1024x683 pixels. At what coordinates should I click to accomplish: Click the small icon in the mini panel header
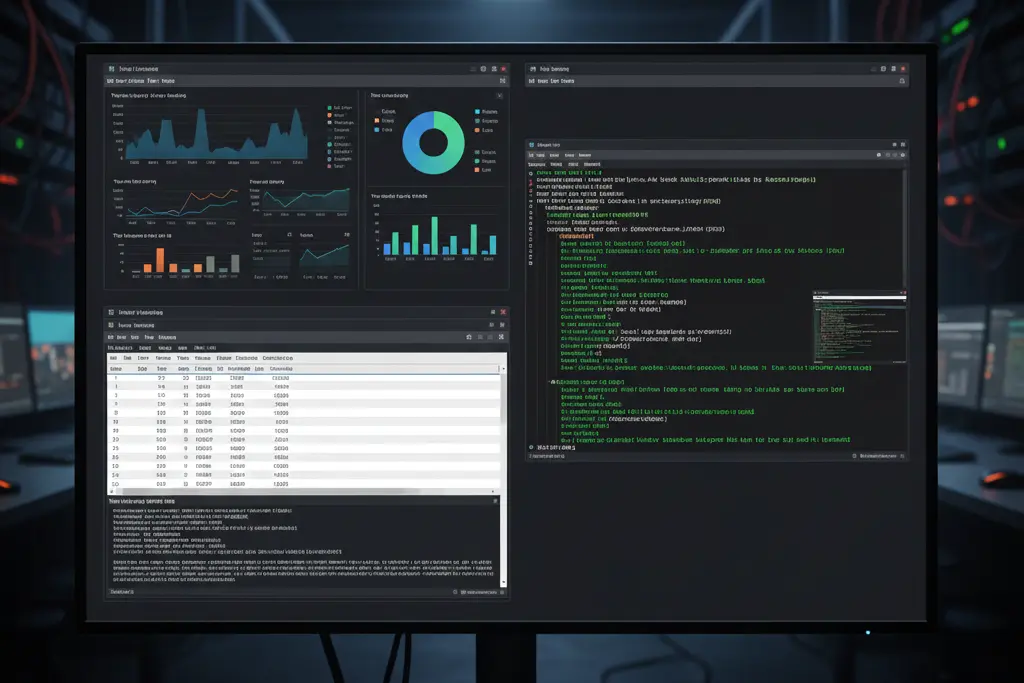click(x=289, y=235)
